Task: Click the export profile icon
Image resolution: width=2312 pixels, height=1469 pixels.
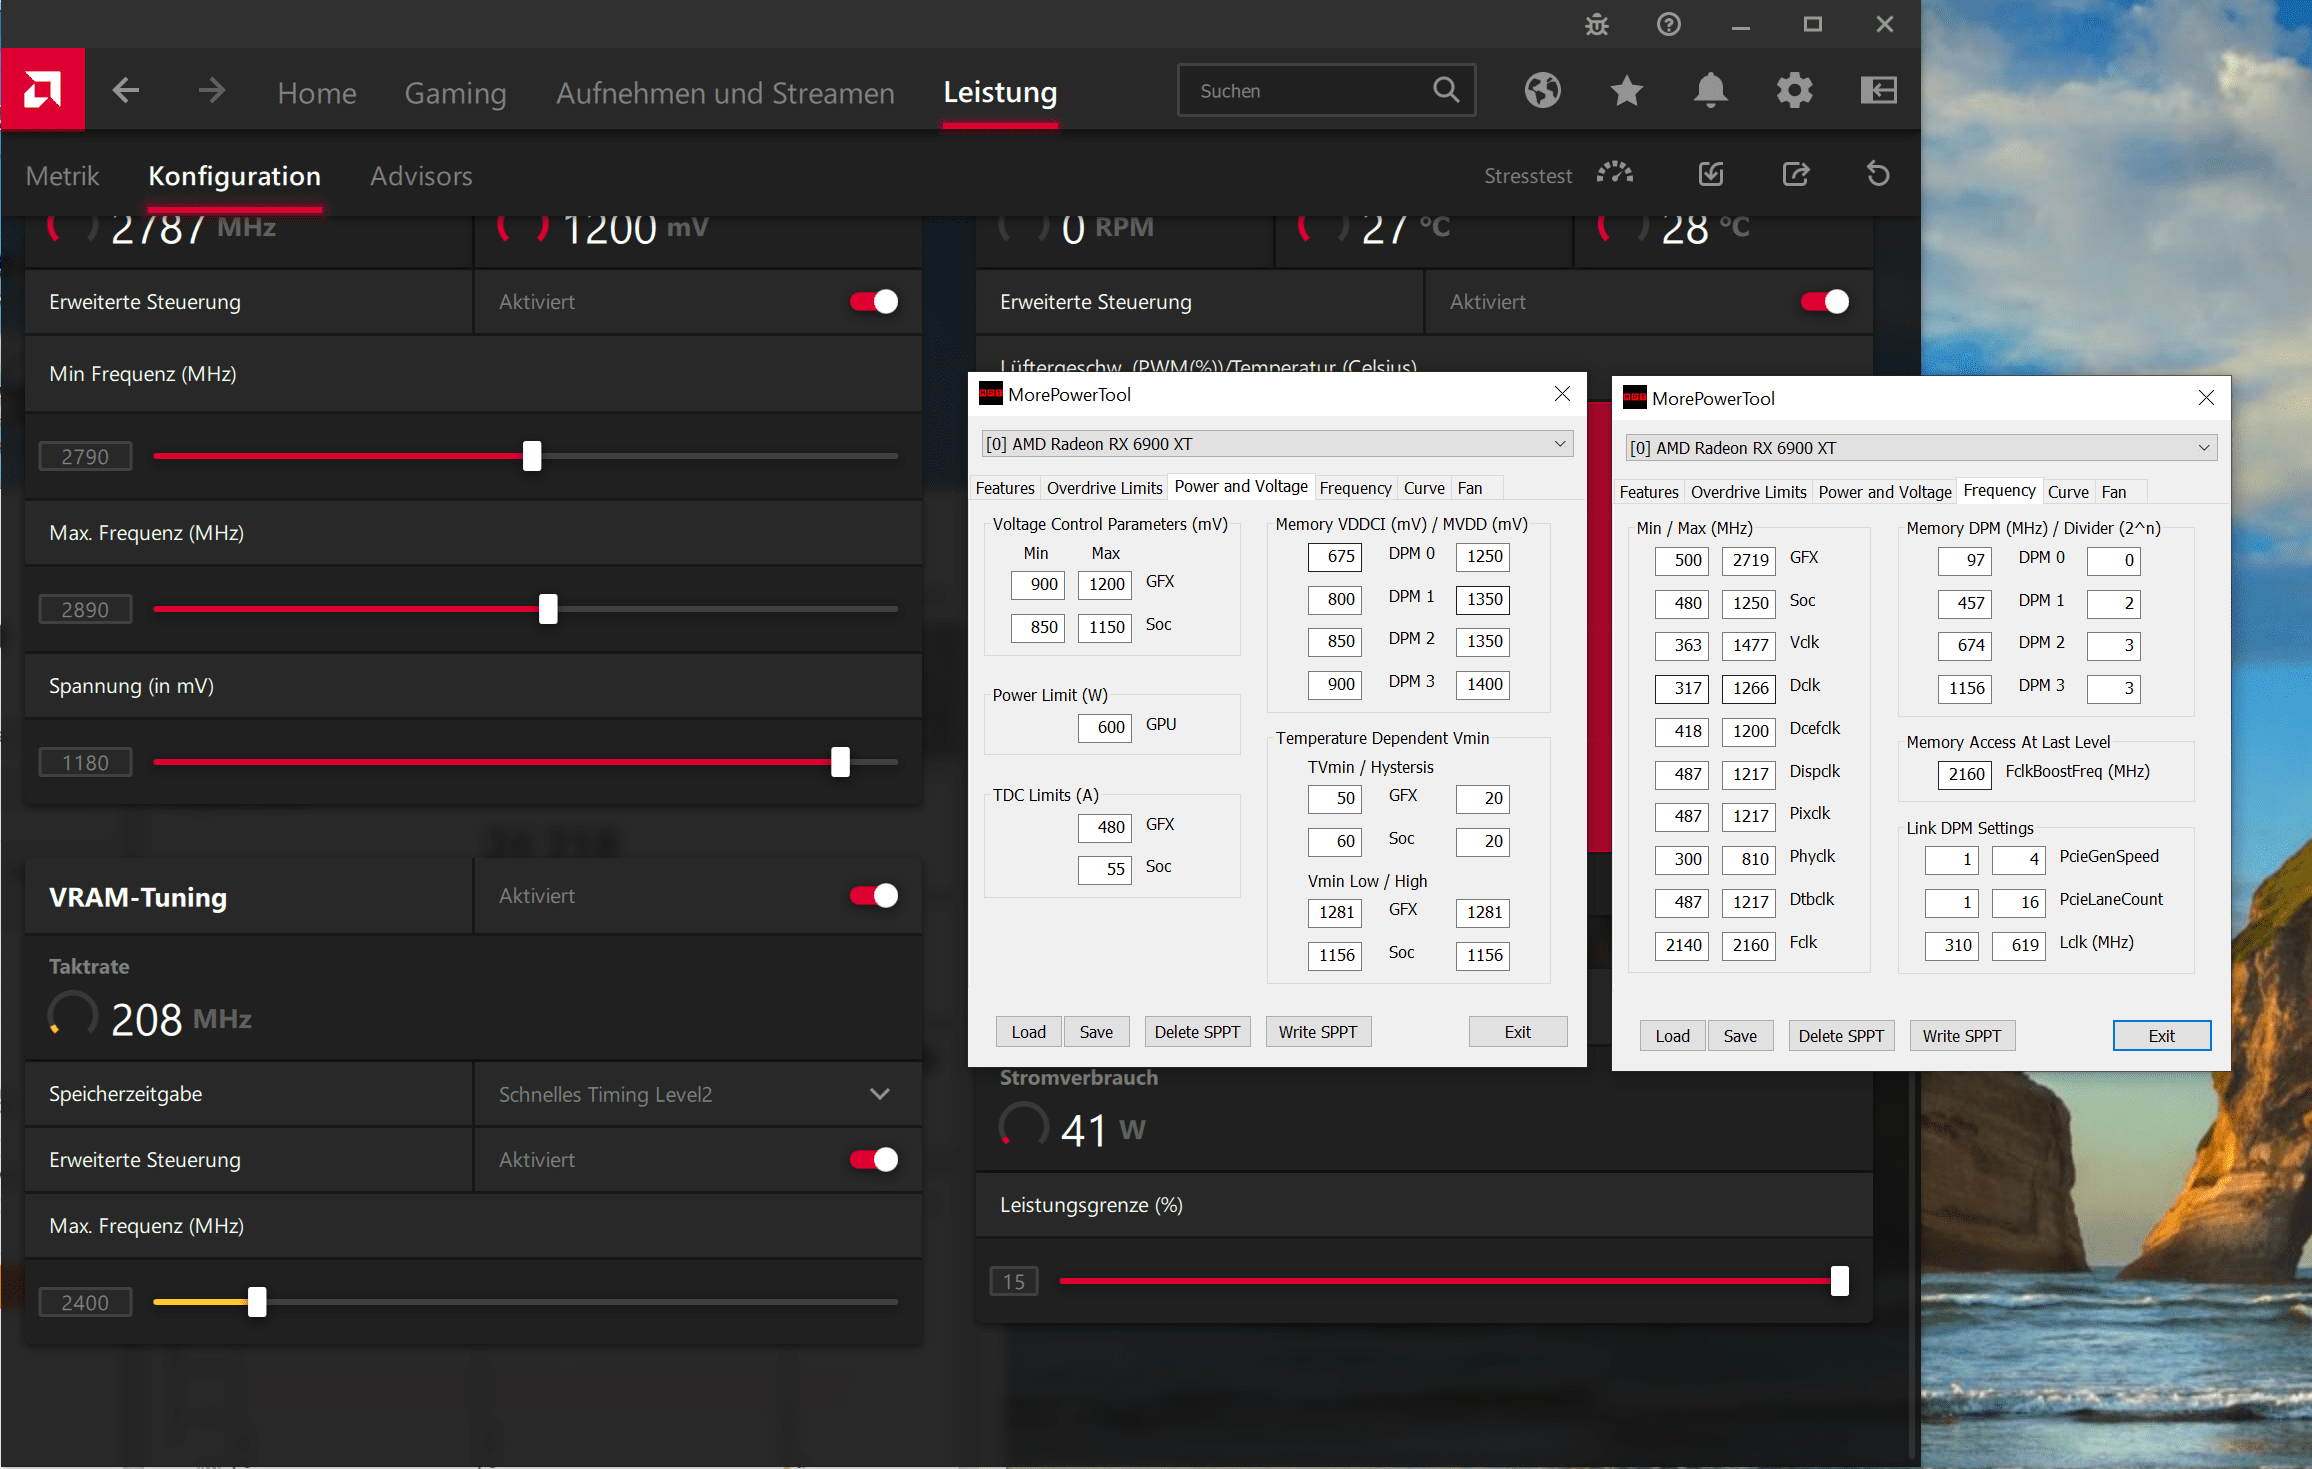Action: 1796,175
